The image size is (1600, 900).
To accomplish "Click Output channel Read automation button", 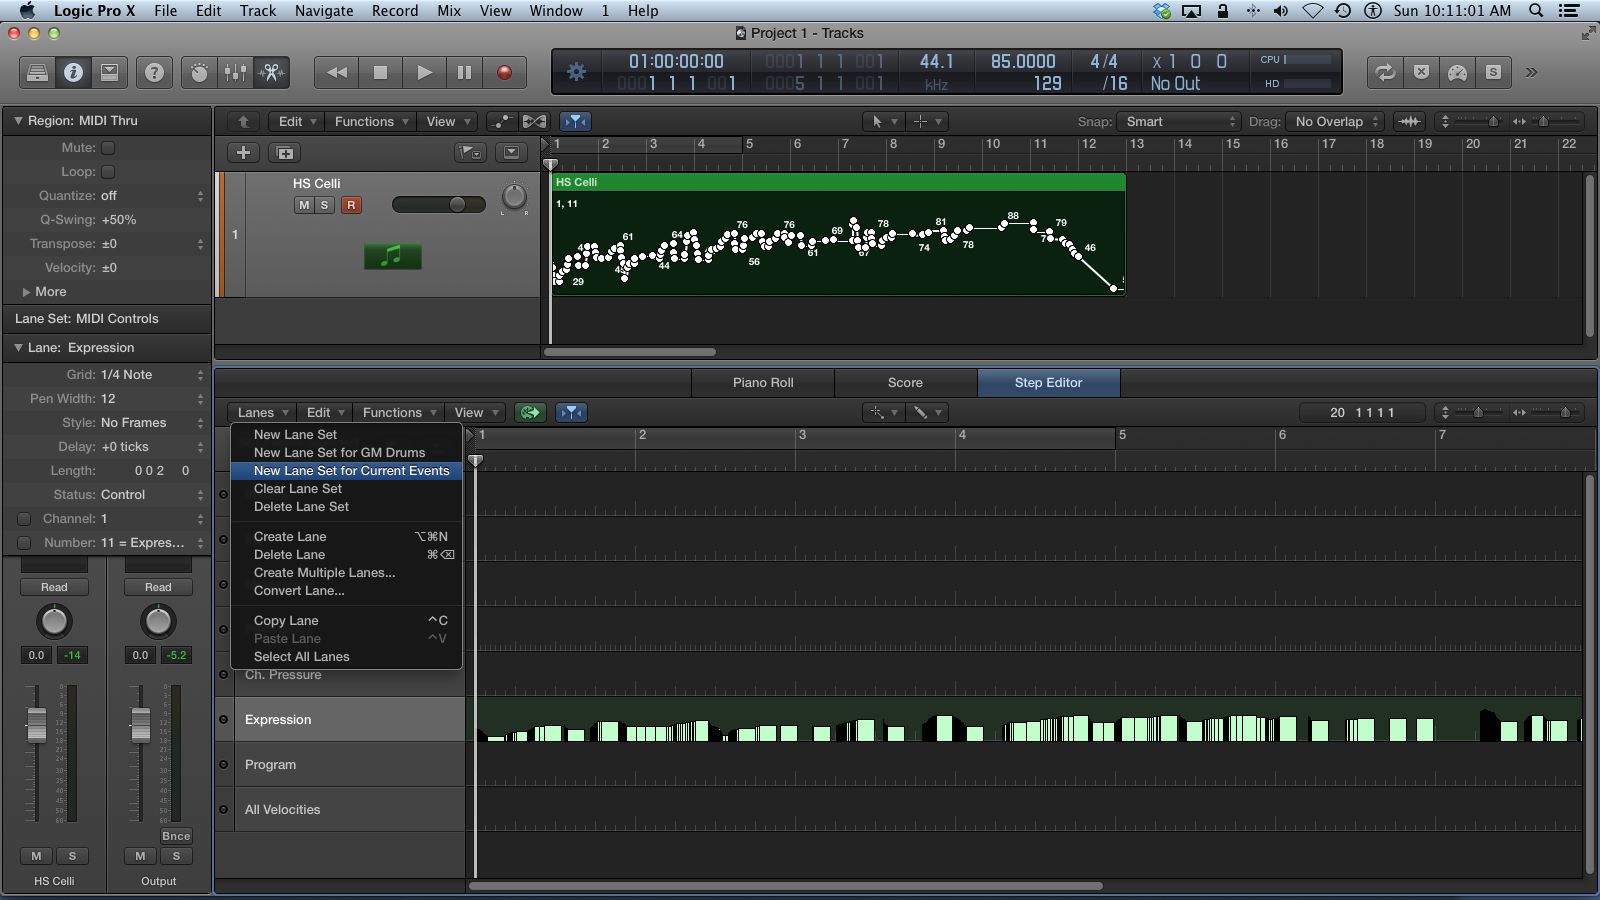I will tap(158, 587).
